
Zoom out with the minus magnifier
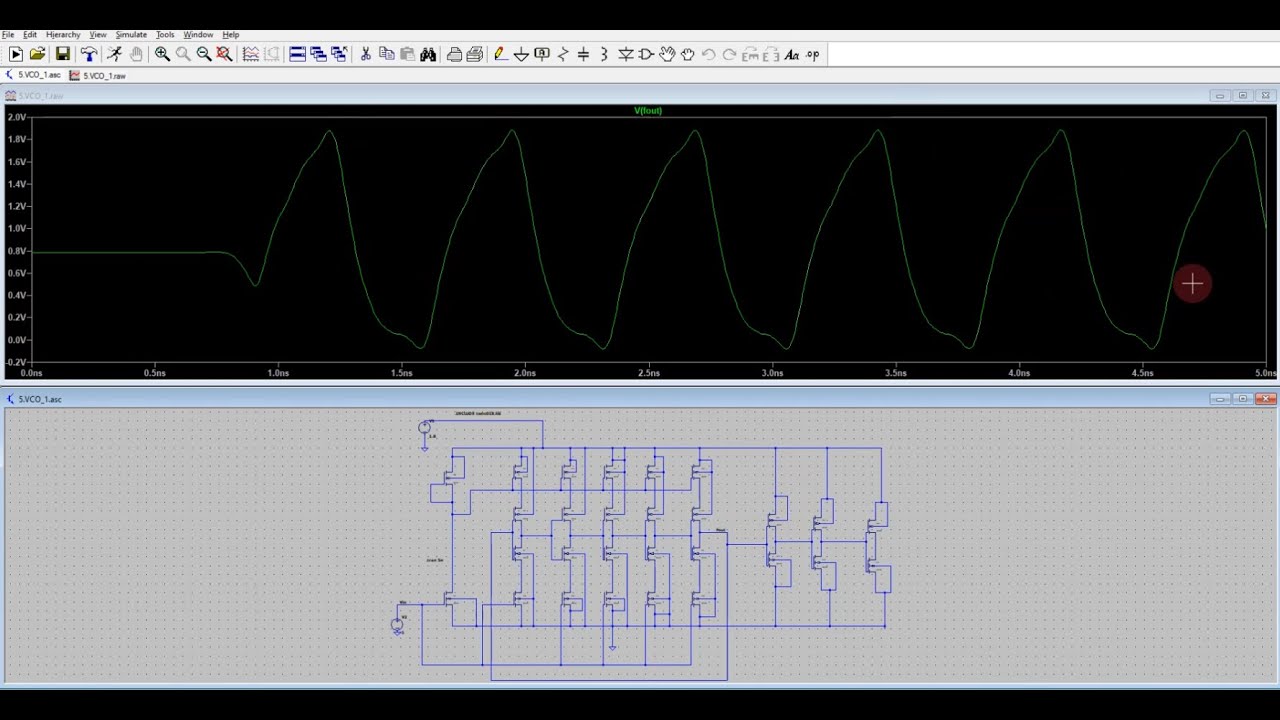pyautogui.click(x=204, y=54)
